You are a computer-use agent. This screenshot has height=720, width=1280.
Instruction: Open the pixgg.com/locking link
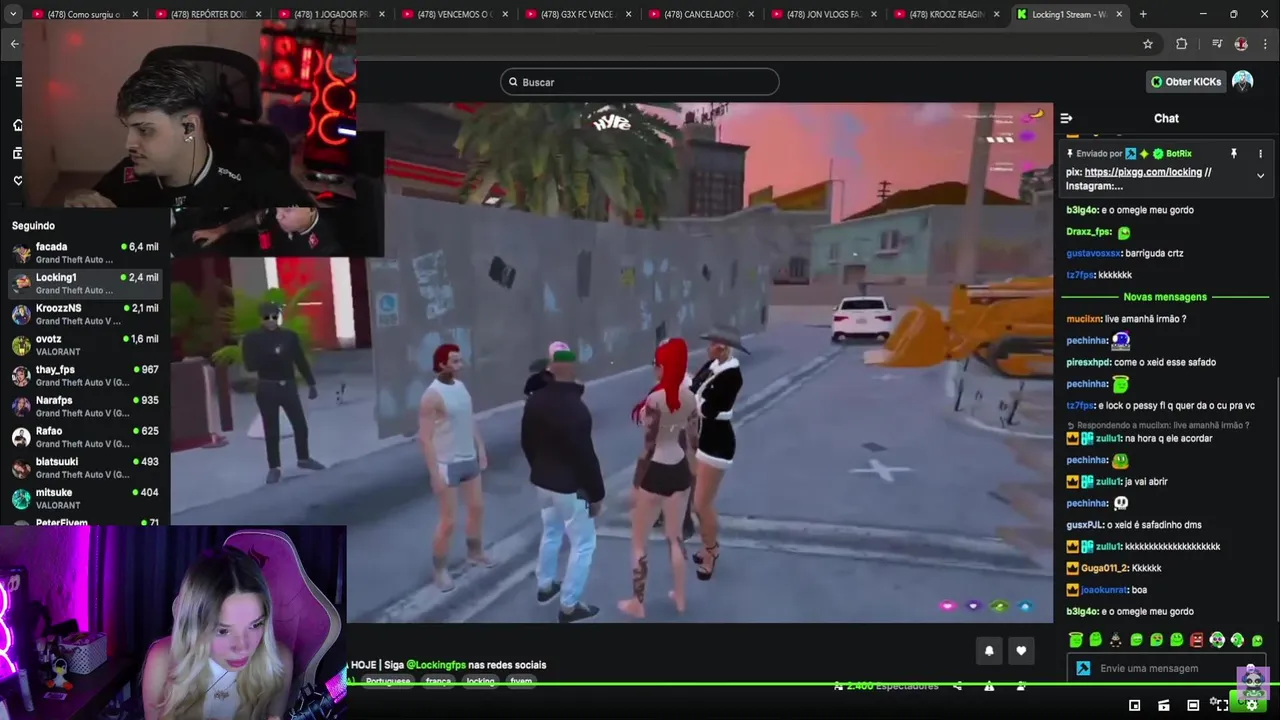1143,172
